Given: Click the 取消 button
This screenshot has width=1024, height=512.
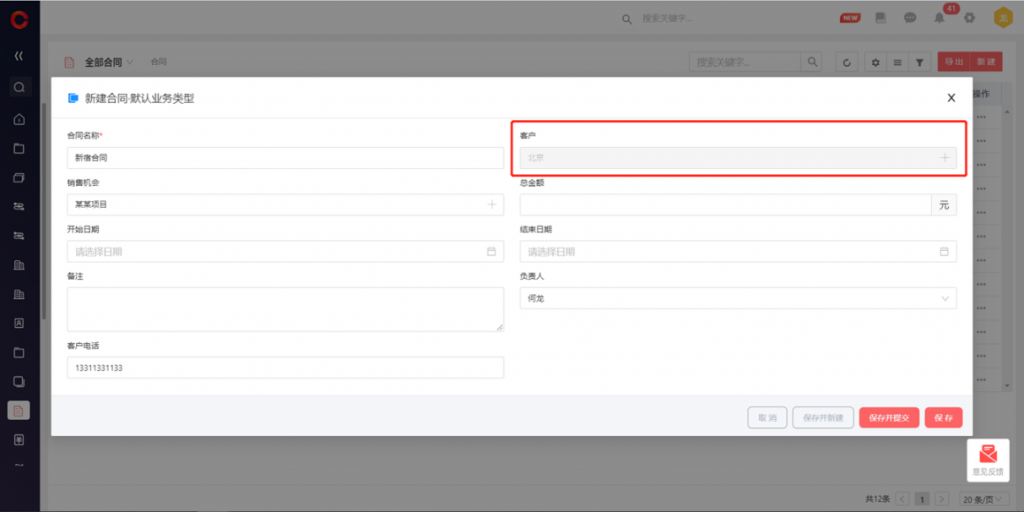Looking at the screenshot, I should (767, 417).
